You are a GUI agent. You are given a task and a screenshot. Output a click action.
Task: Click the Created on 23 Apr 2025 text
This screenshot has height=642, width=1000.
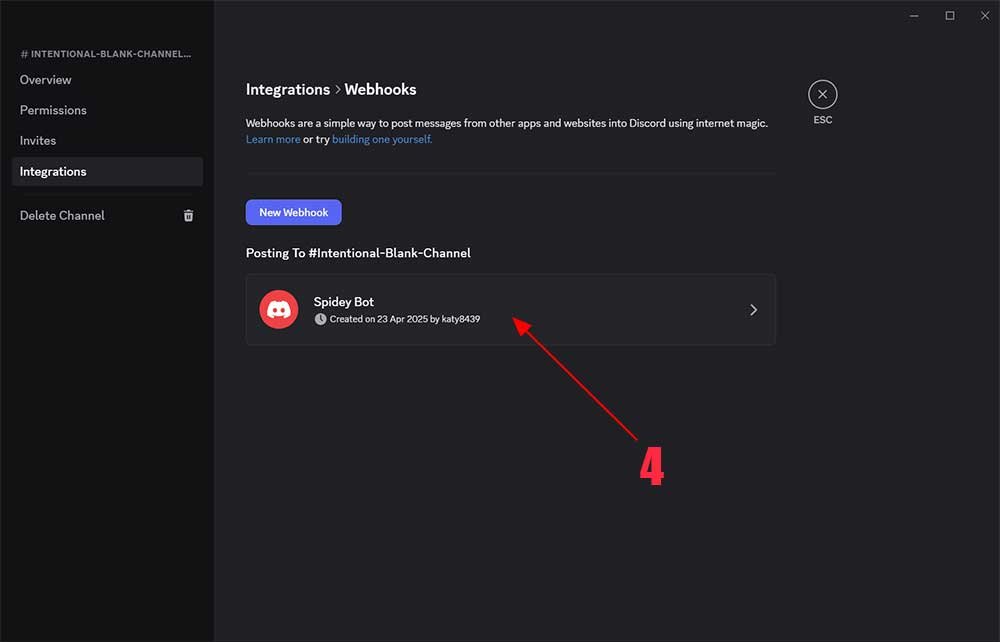404,319
